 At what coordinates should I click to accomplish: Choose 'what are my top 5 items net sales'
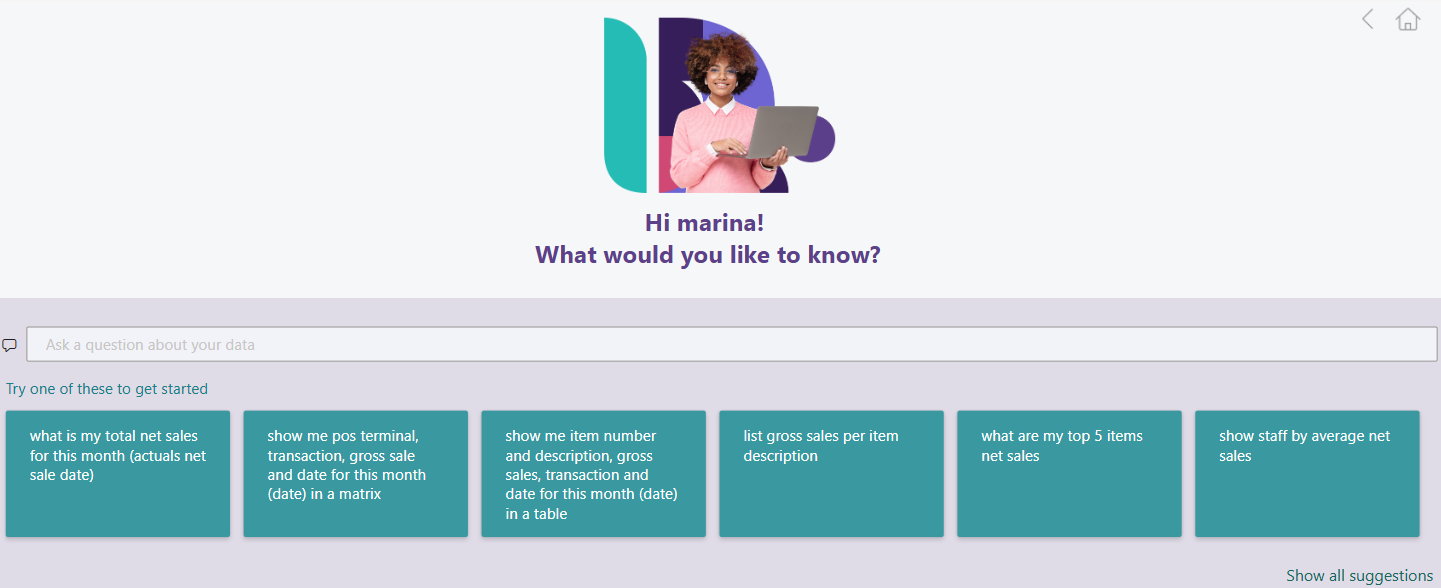coord(1069,473)
